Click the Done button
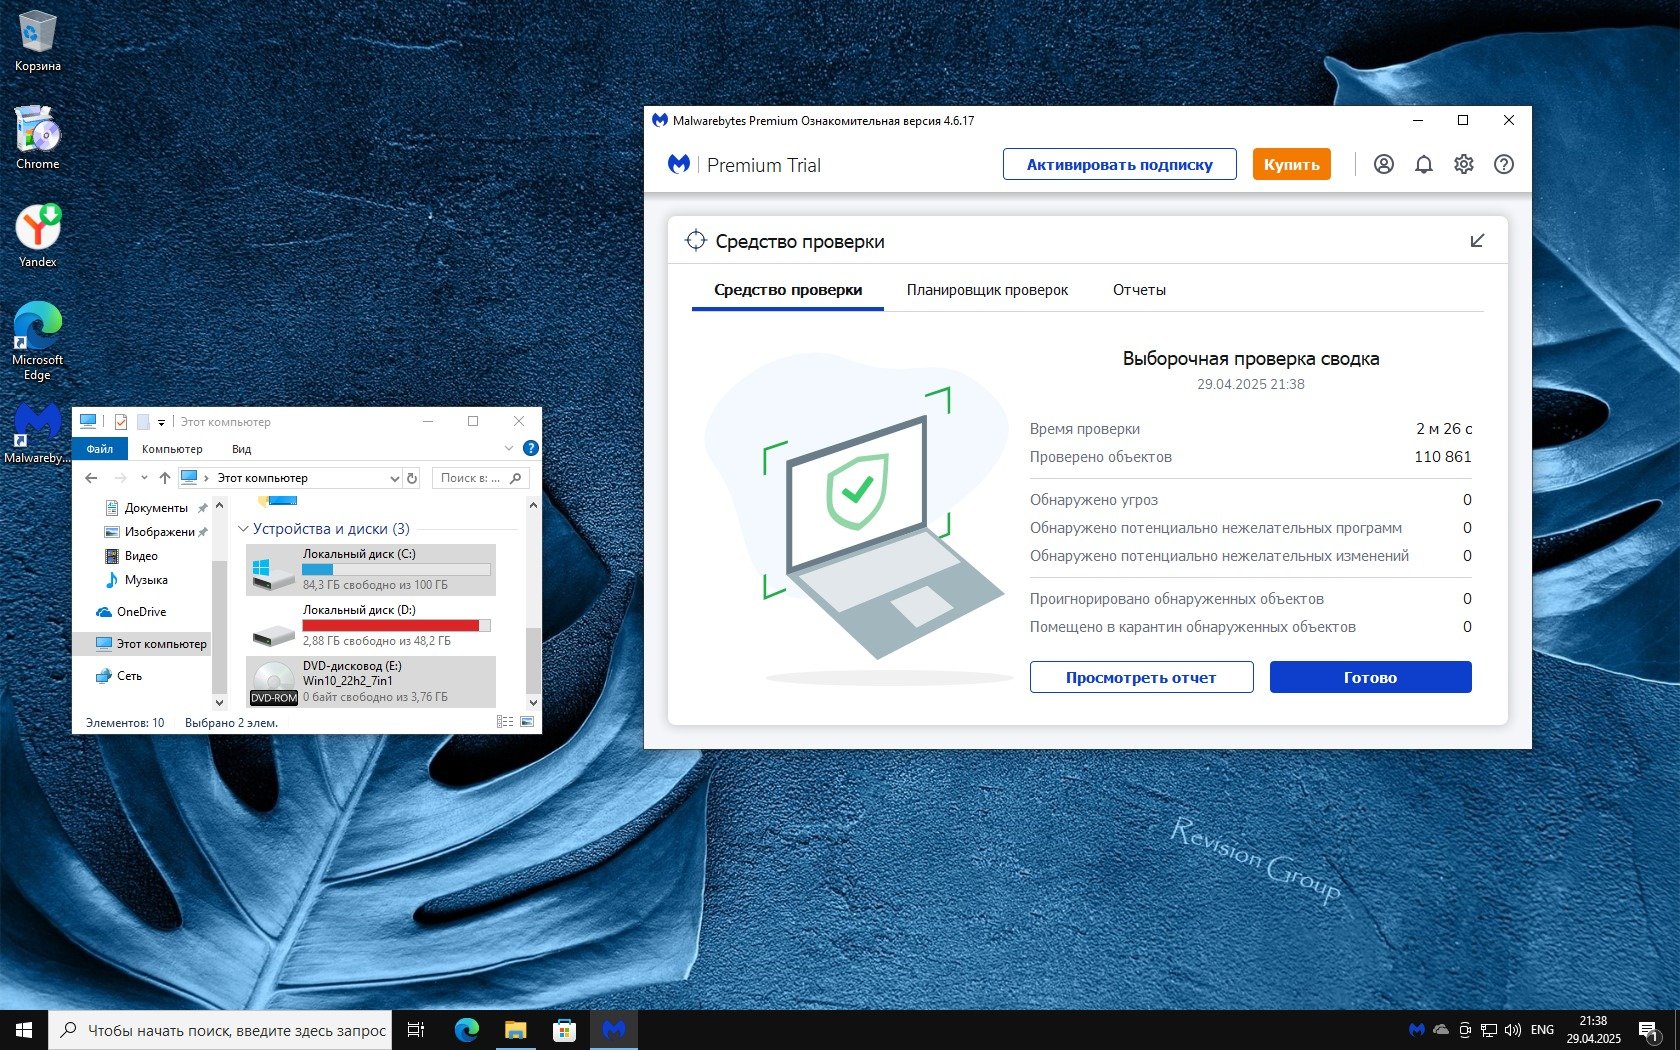Screen dimensions: 1680x1050 1370,677
